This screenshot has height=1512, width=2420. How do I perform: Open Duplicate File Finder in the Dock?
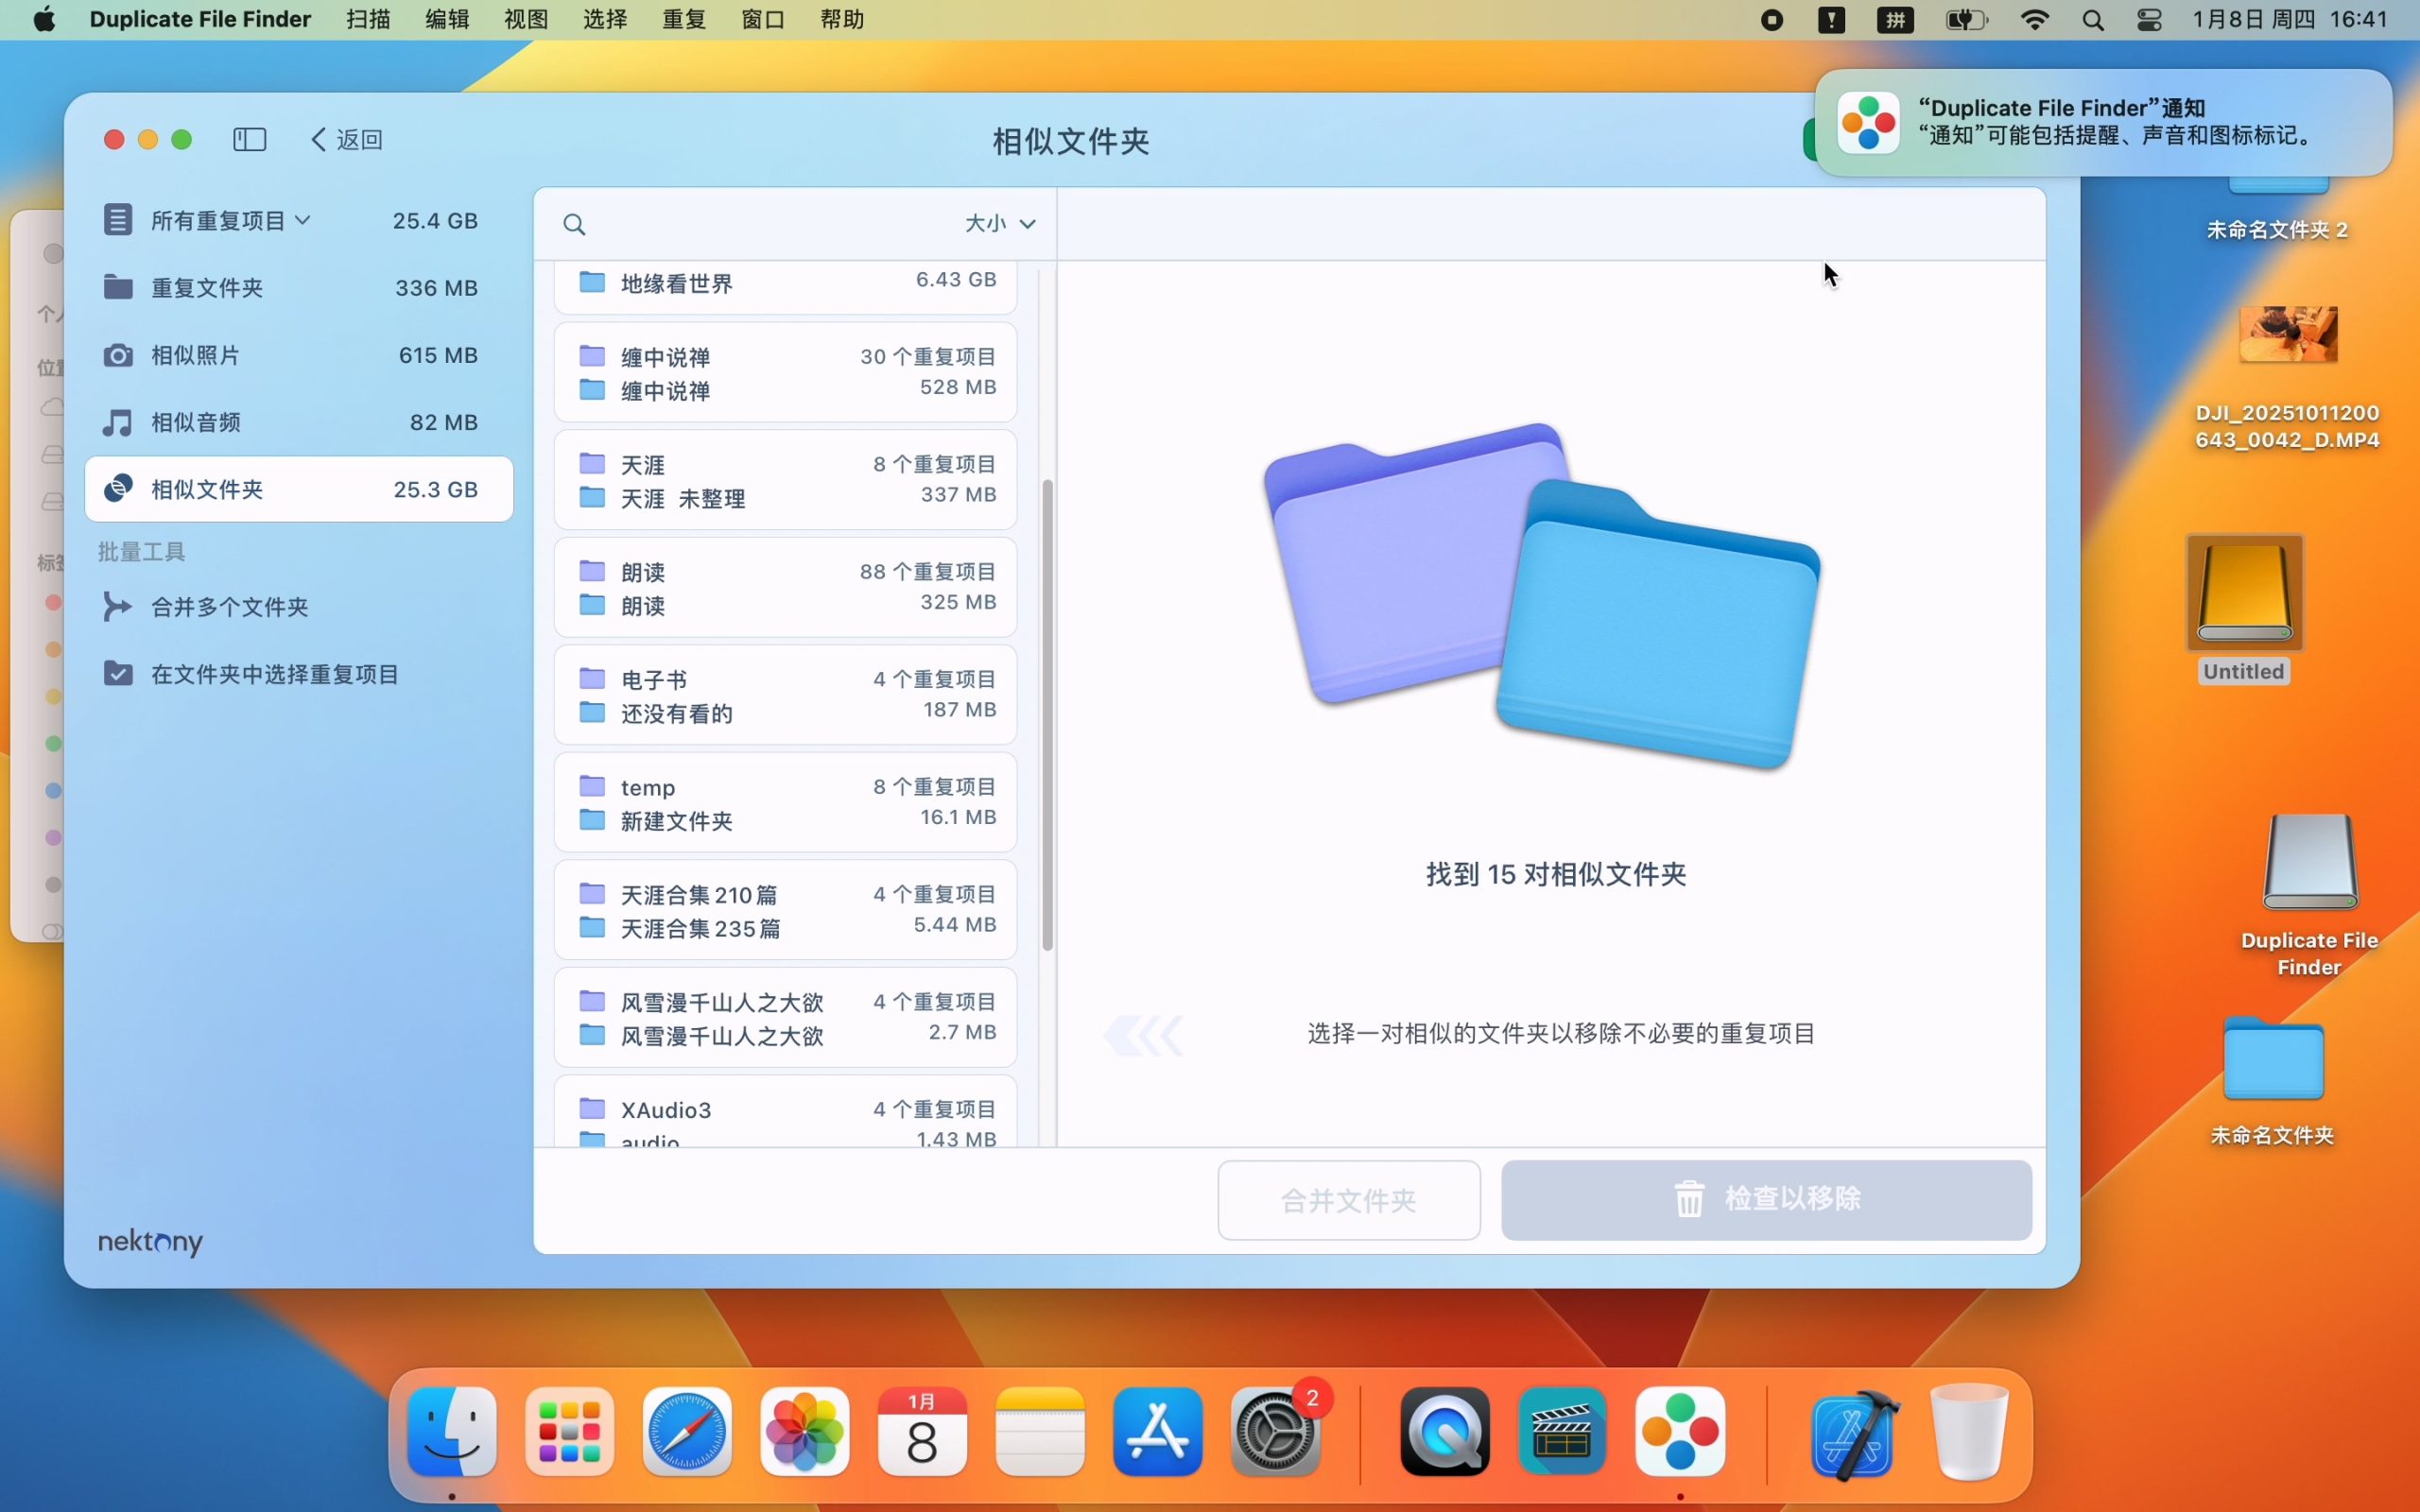point(1679,1432)
